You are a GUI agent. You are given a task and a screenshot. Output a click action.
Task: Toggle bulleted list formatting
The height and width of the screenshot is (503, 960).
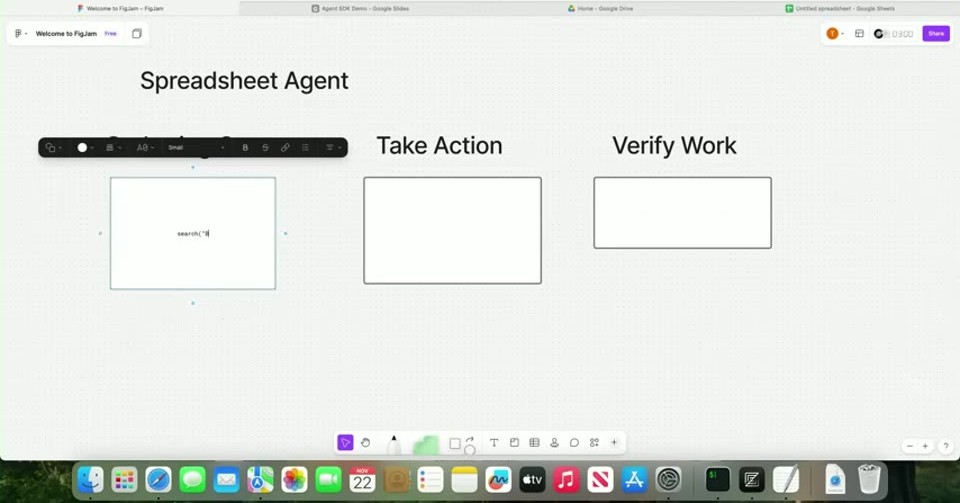(305, 147)
